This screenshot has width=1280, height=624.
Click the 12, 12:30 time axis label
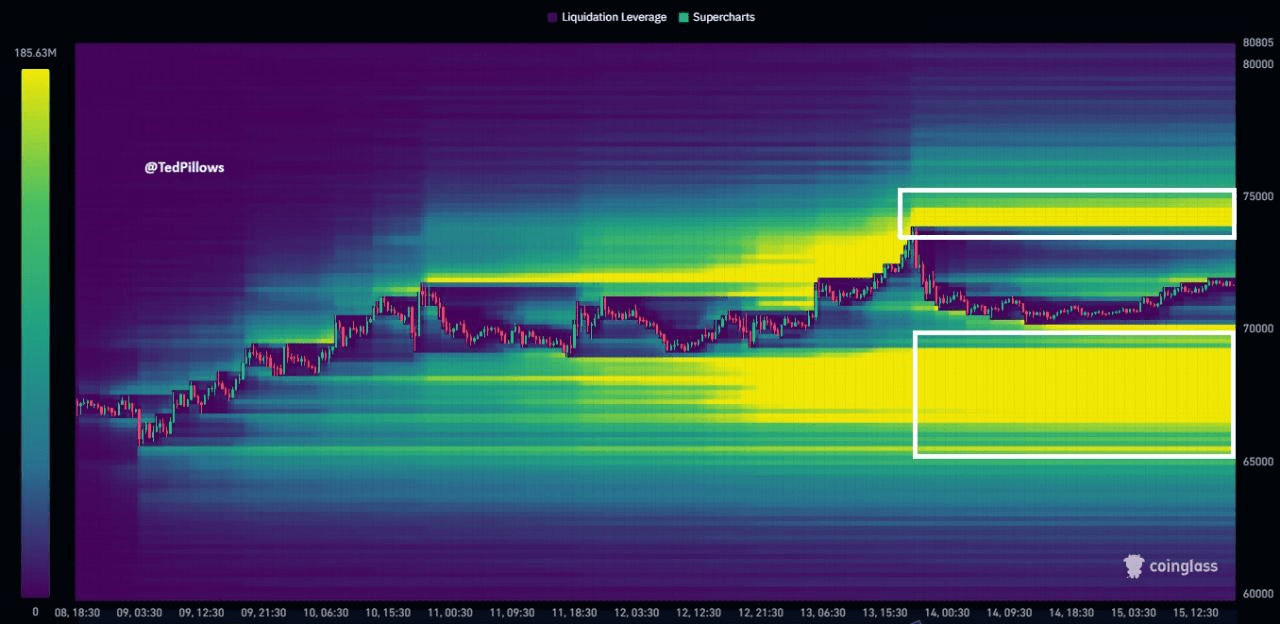(x=700, y=612)
